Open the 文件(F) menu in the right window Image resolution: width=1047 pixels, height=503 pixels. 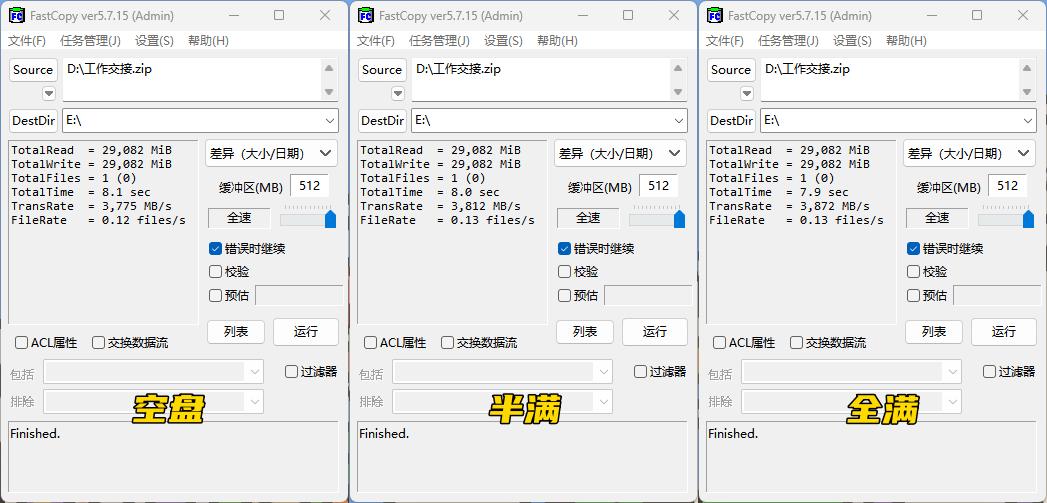pos(724,41)
